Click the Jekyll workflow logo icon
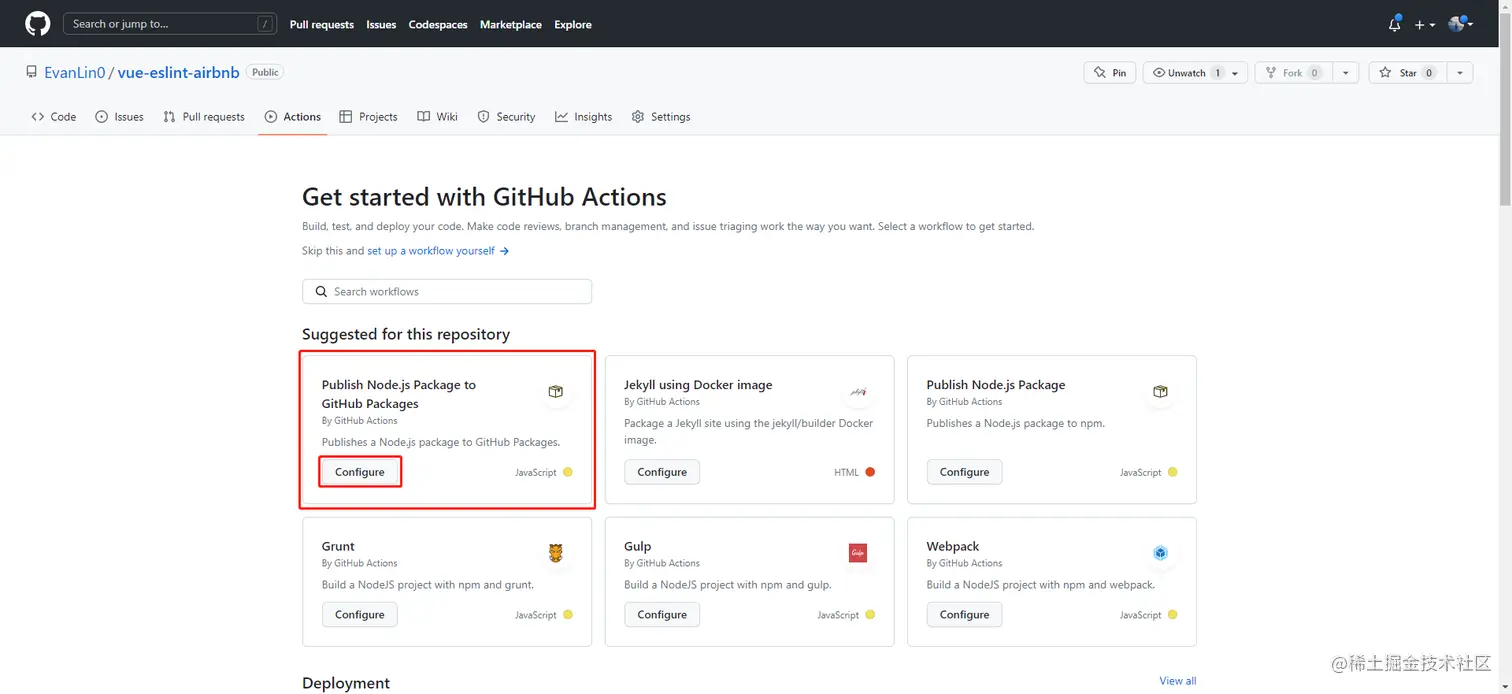The image size is (1512, 694). click(x=858, y=391)
